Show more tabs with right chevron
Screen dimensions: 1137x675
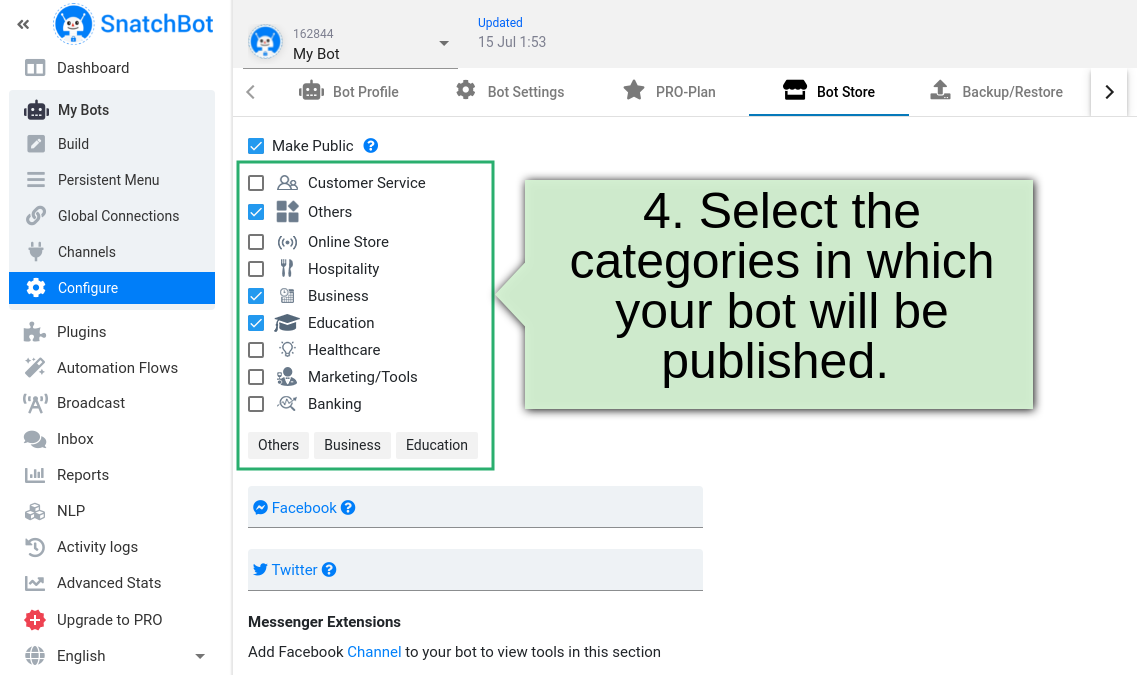point(1109,92)
